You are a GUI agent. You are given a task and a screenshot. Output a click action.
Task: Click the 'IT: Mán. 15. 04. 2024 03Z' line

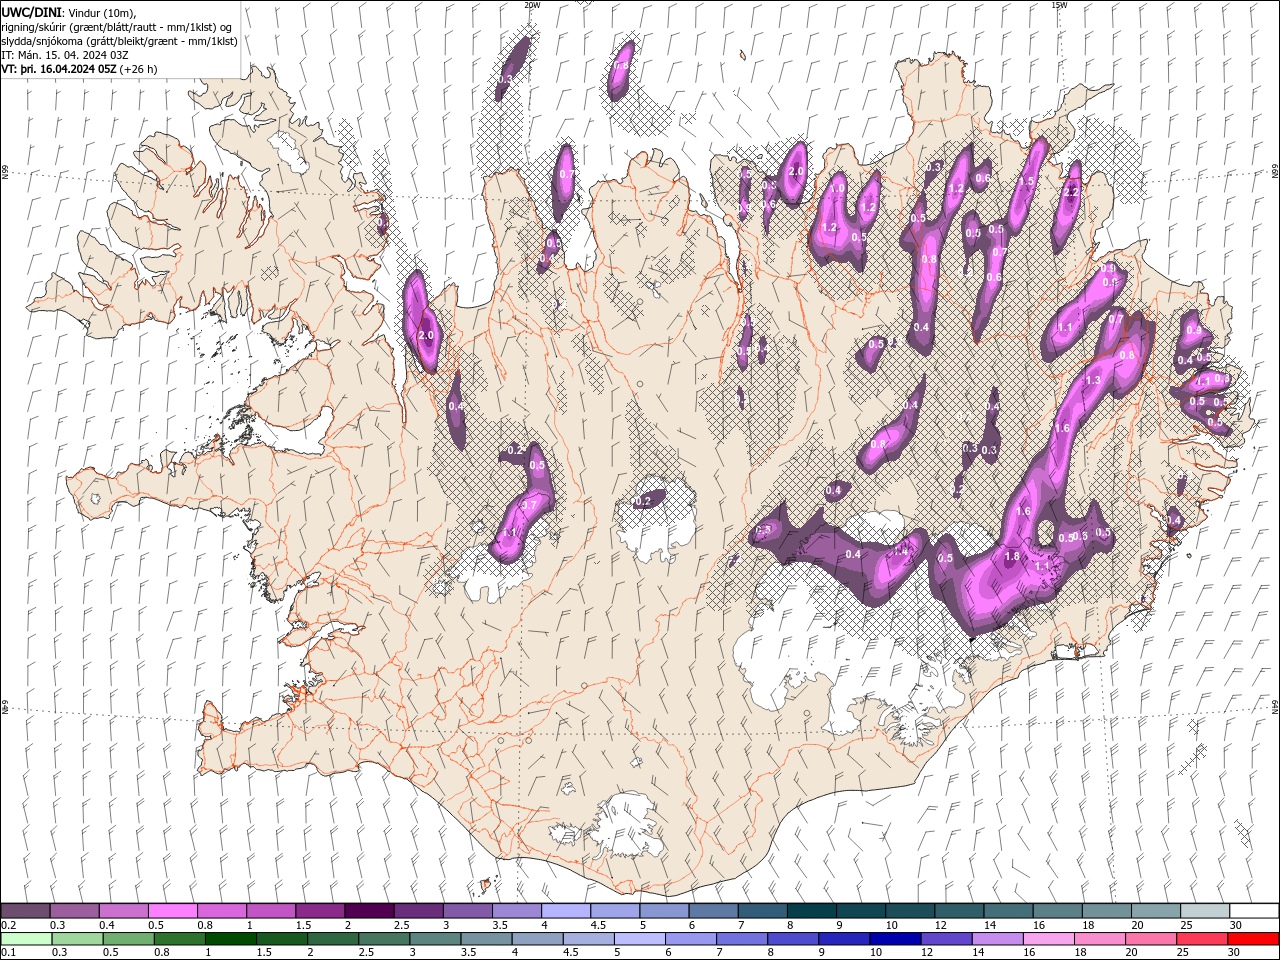coord(65,55)
